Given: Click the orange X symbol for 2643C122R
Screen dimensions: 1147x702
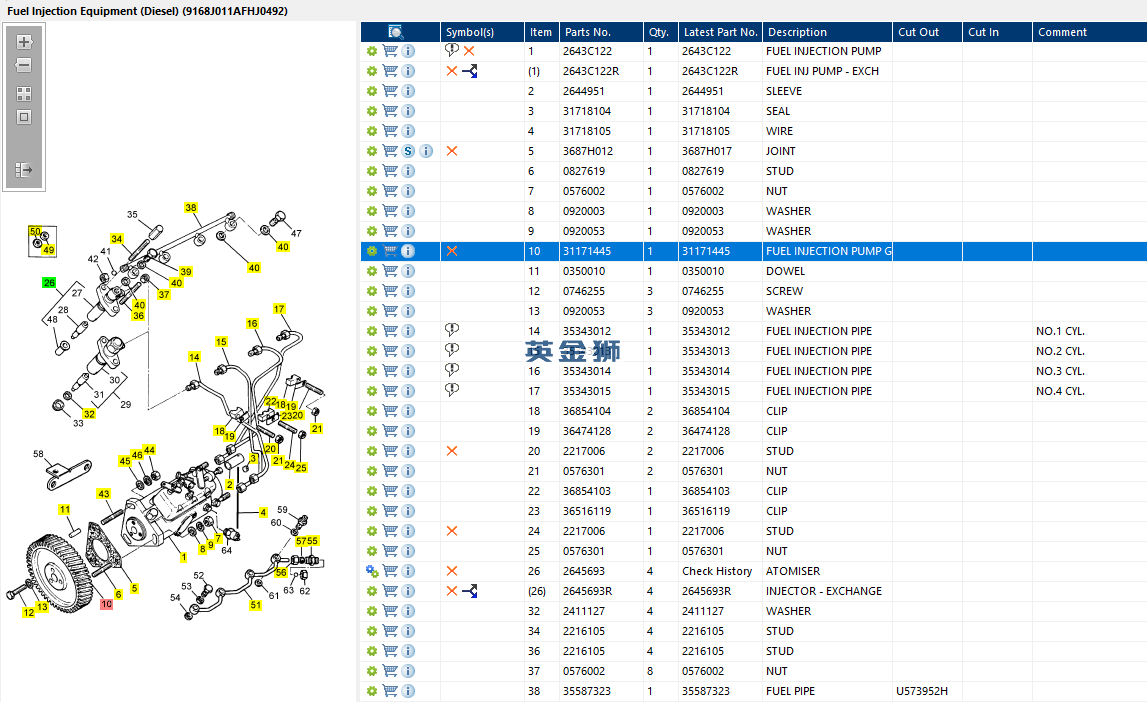Looking at the screenshot, I should pyautogui.click(x=452, y=71).
